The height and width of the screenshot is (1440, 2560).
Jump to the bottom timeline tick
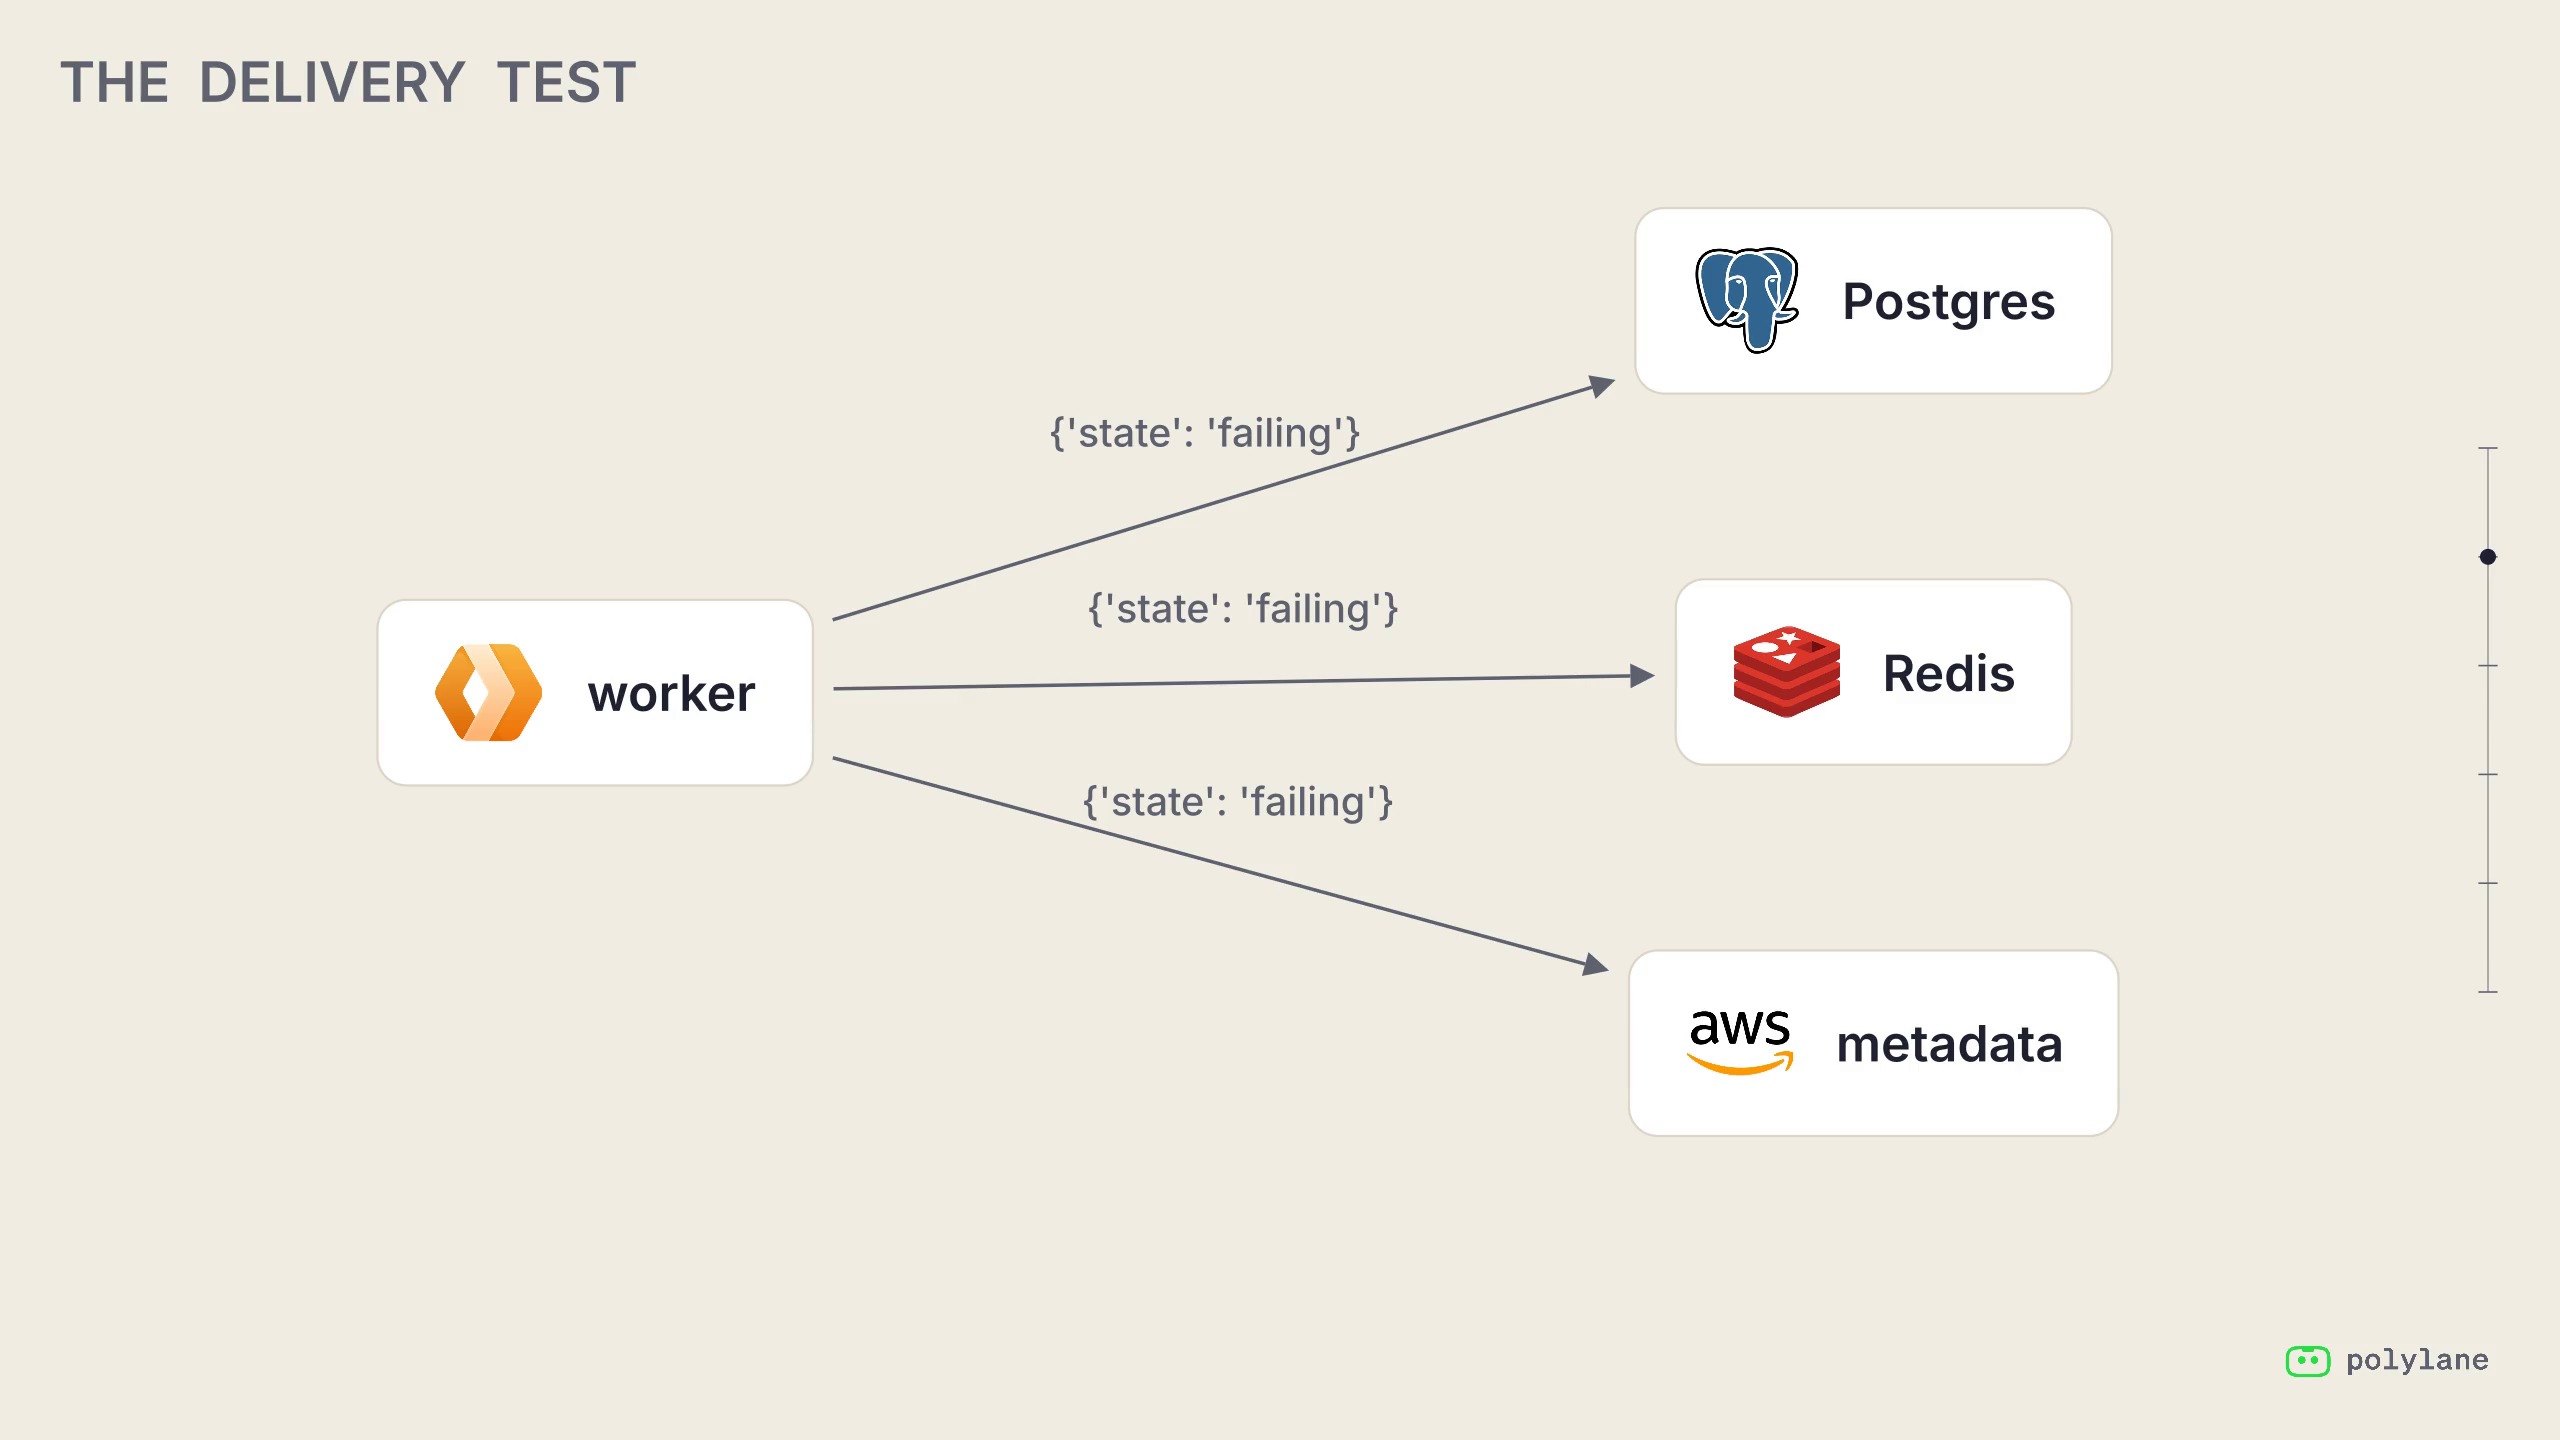coord(2488,992)
